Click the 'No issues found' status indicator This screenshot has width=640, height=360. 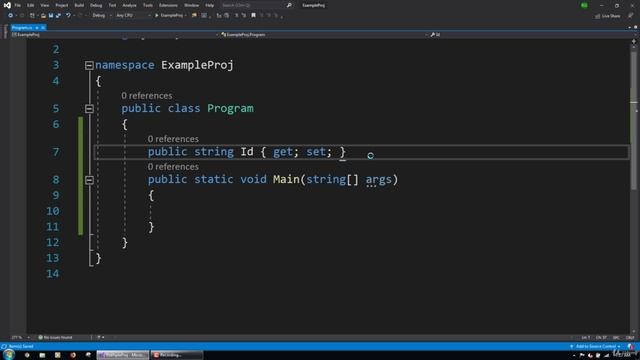click(55, 338)
